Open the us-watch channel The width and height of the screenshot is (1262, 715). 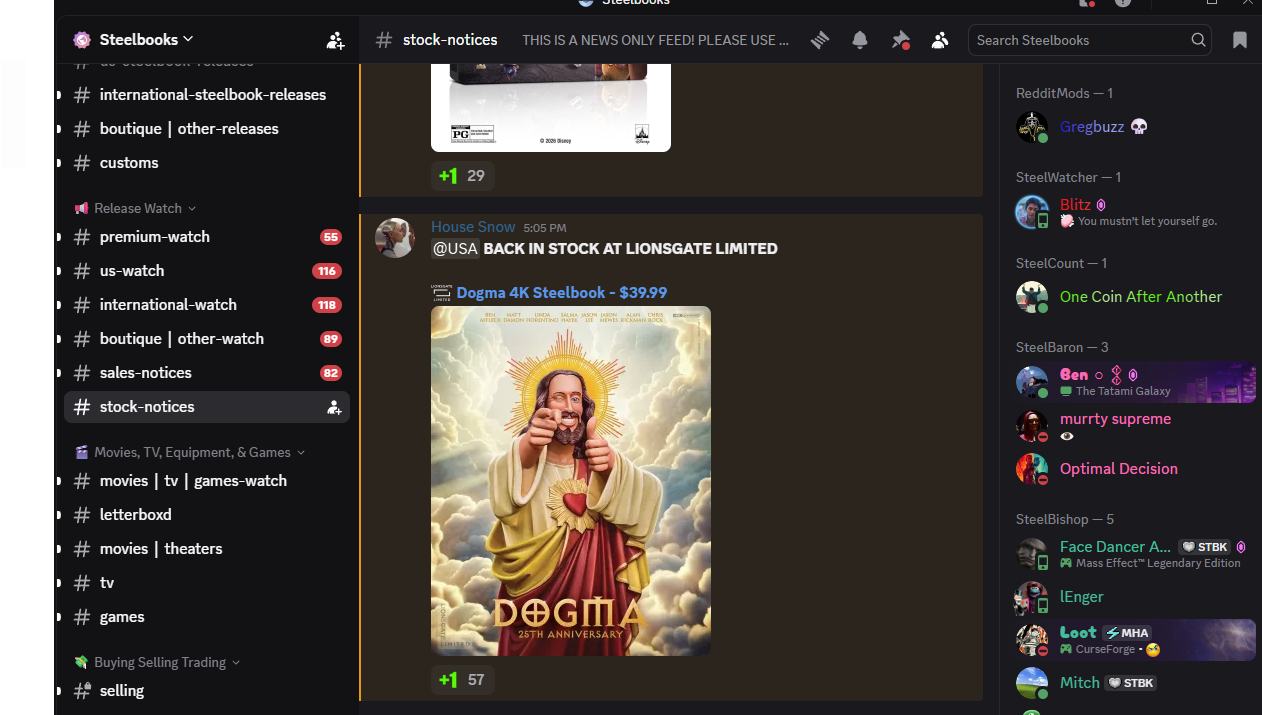[x=207, y=271]
